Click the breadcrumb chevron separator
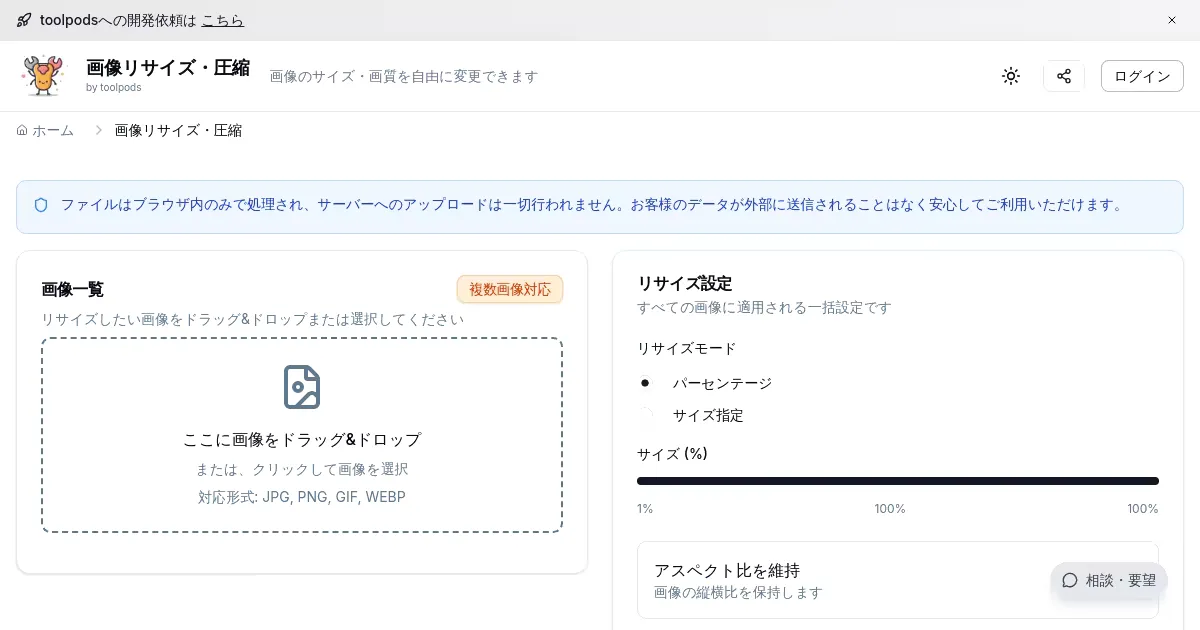This screenshot has height=630, width=1200. [99, 130]
